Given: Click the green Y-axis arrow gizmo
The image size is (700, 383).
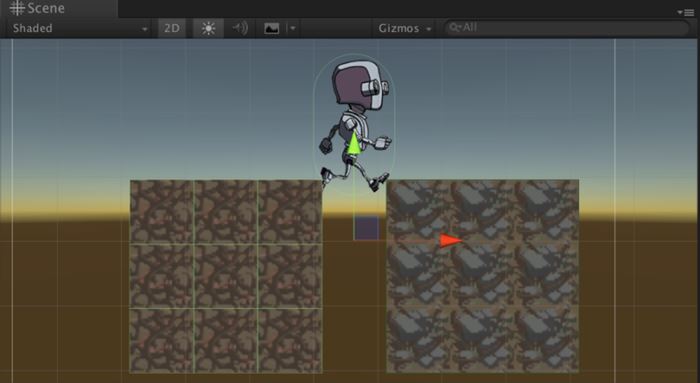Looking at the screenshot, I should click(x=354, y=143).
